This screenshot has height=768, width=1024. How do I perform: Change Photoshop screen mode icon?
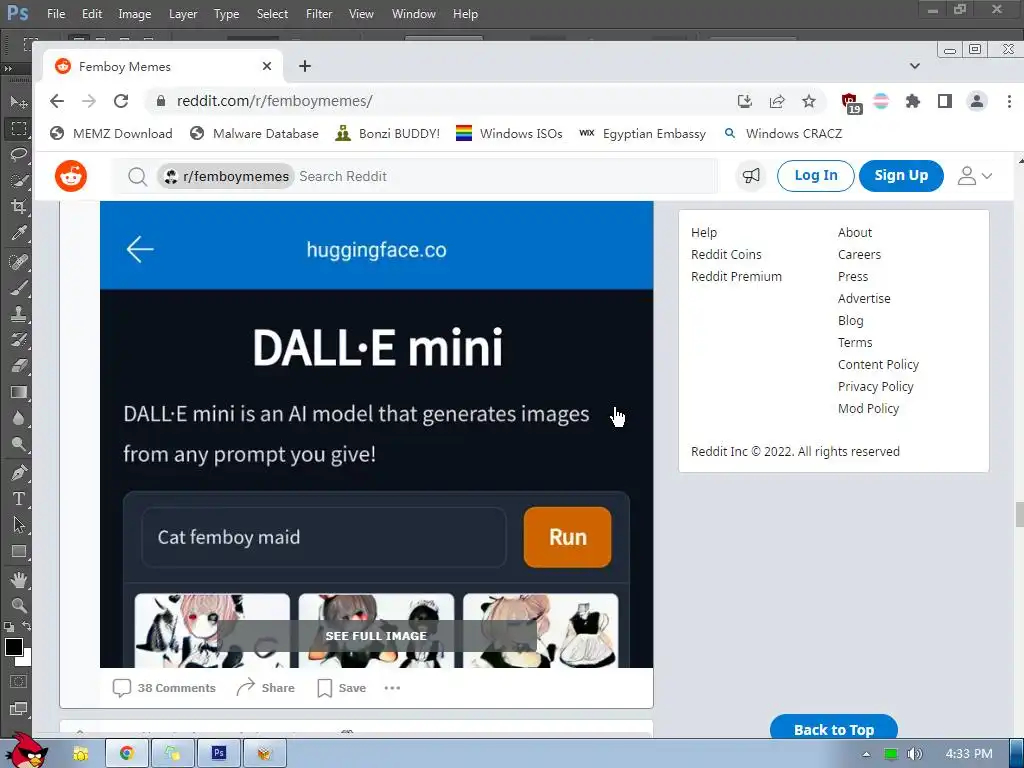coord(18,709)
